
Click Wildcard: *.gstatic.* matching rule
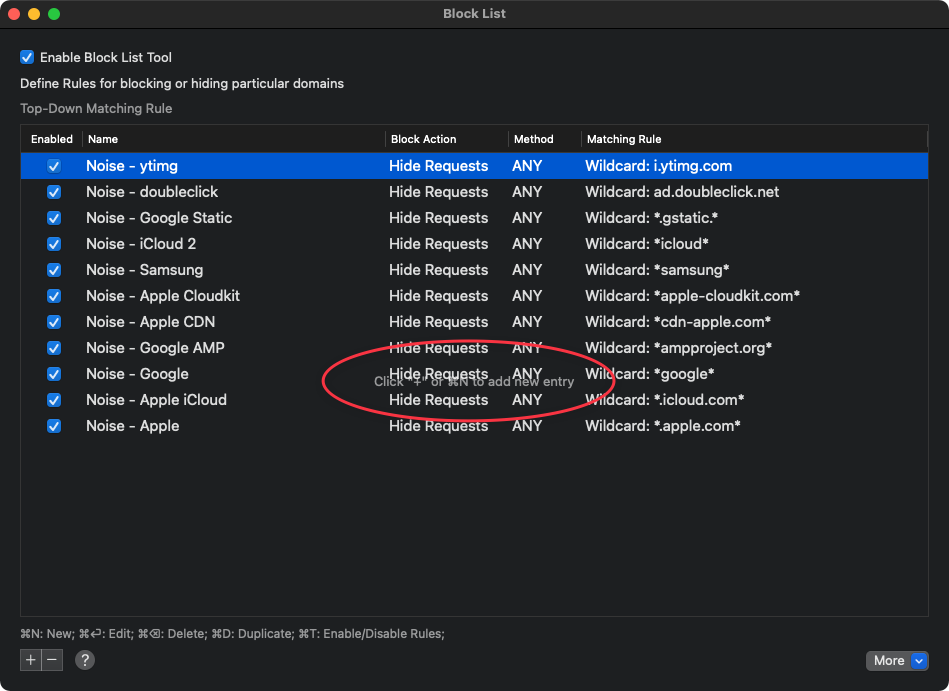point(652,218)
